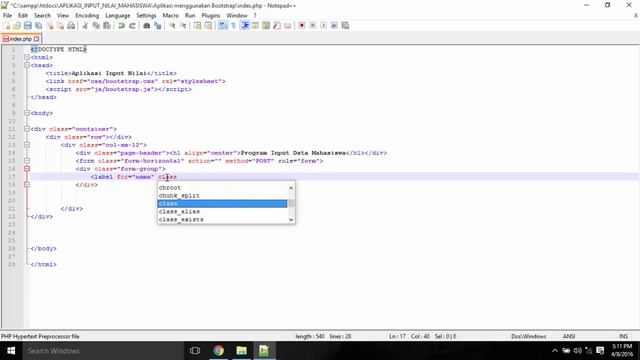Screen dimensions: 640x360
Task: Show the Function List panel
Action: (277, 26)
